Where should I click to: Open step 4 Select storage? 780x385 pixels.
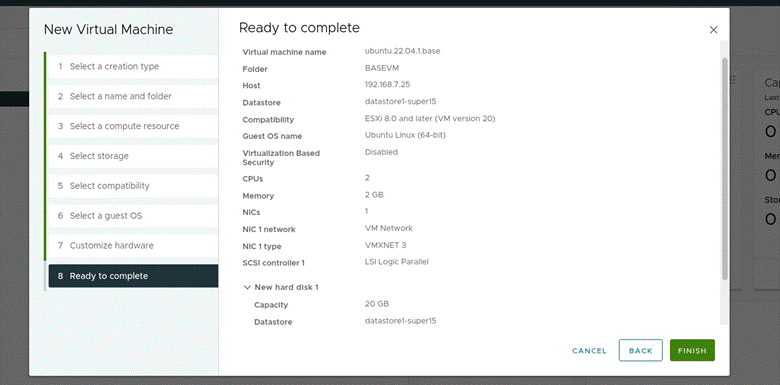(x=133, y=156)
